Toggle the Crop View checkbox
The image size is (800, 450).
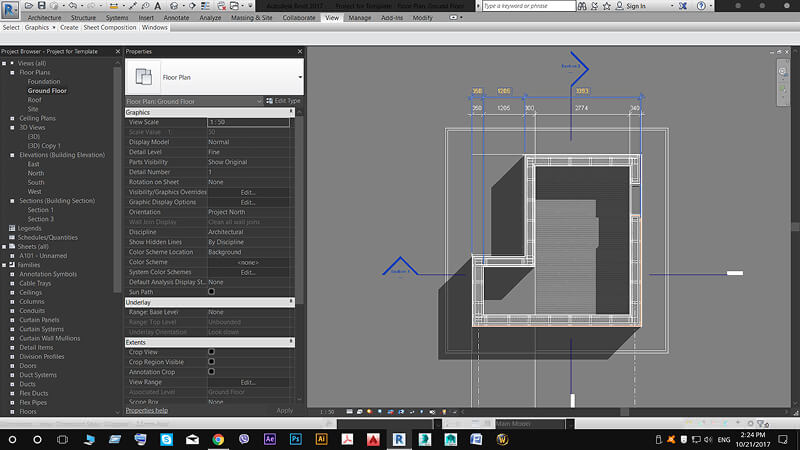click(211, 352)
